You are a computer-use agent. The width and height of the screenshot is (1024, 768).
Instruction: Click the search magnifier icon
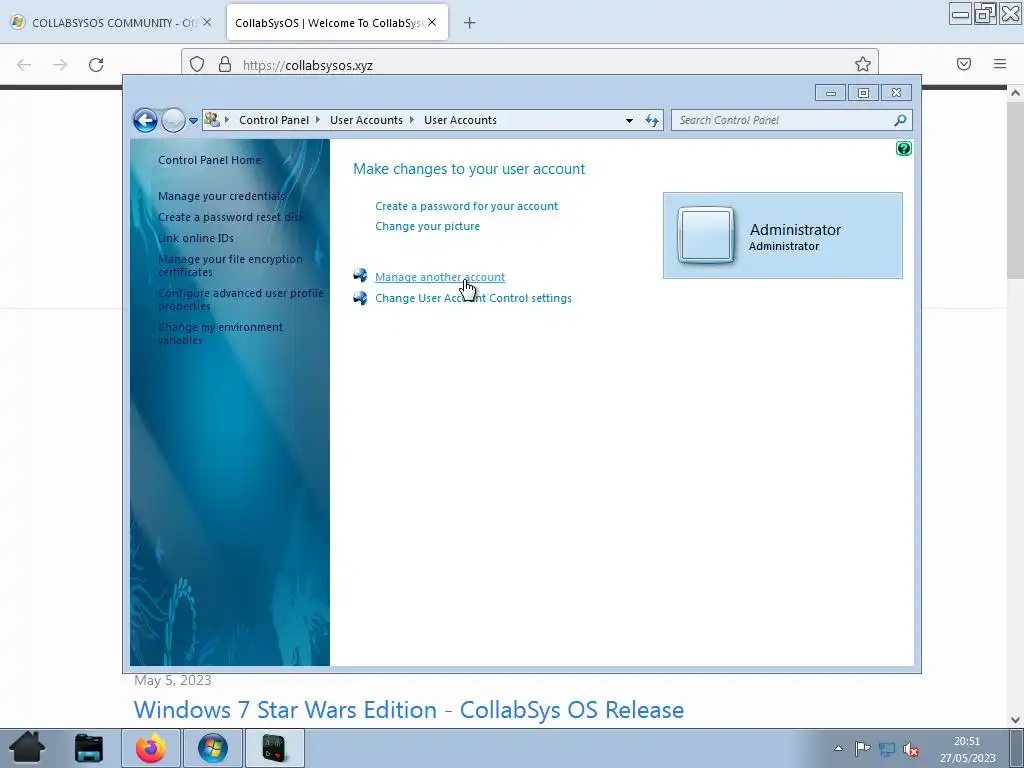click(x=901, y=120)
